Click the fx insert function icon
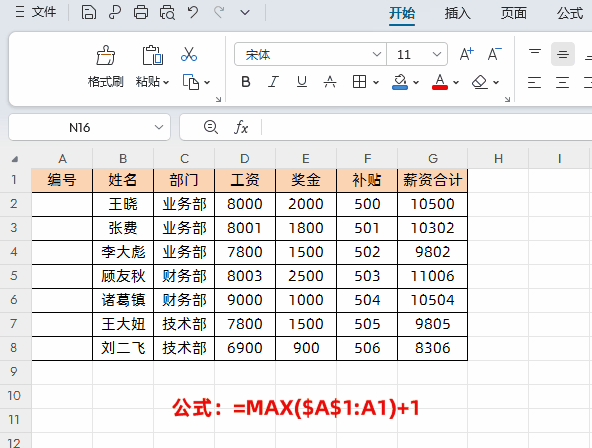Screen dimensions: 592x448 241,127
